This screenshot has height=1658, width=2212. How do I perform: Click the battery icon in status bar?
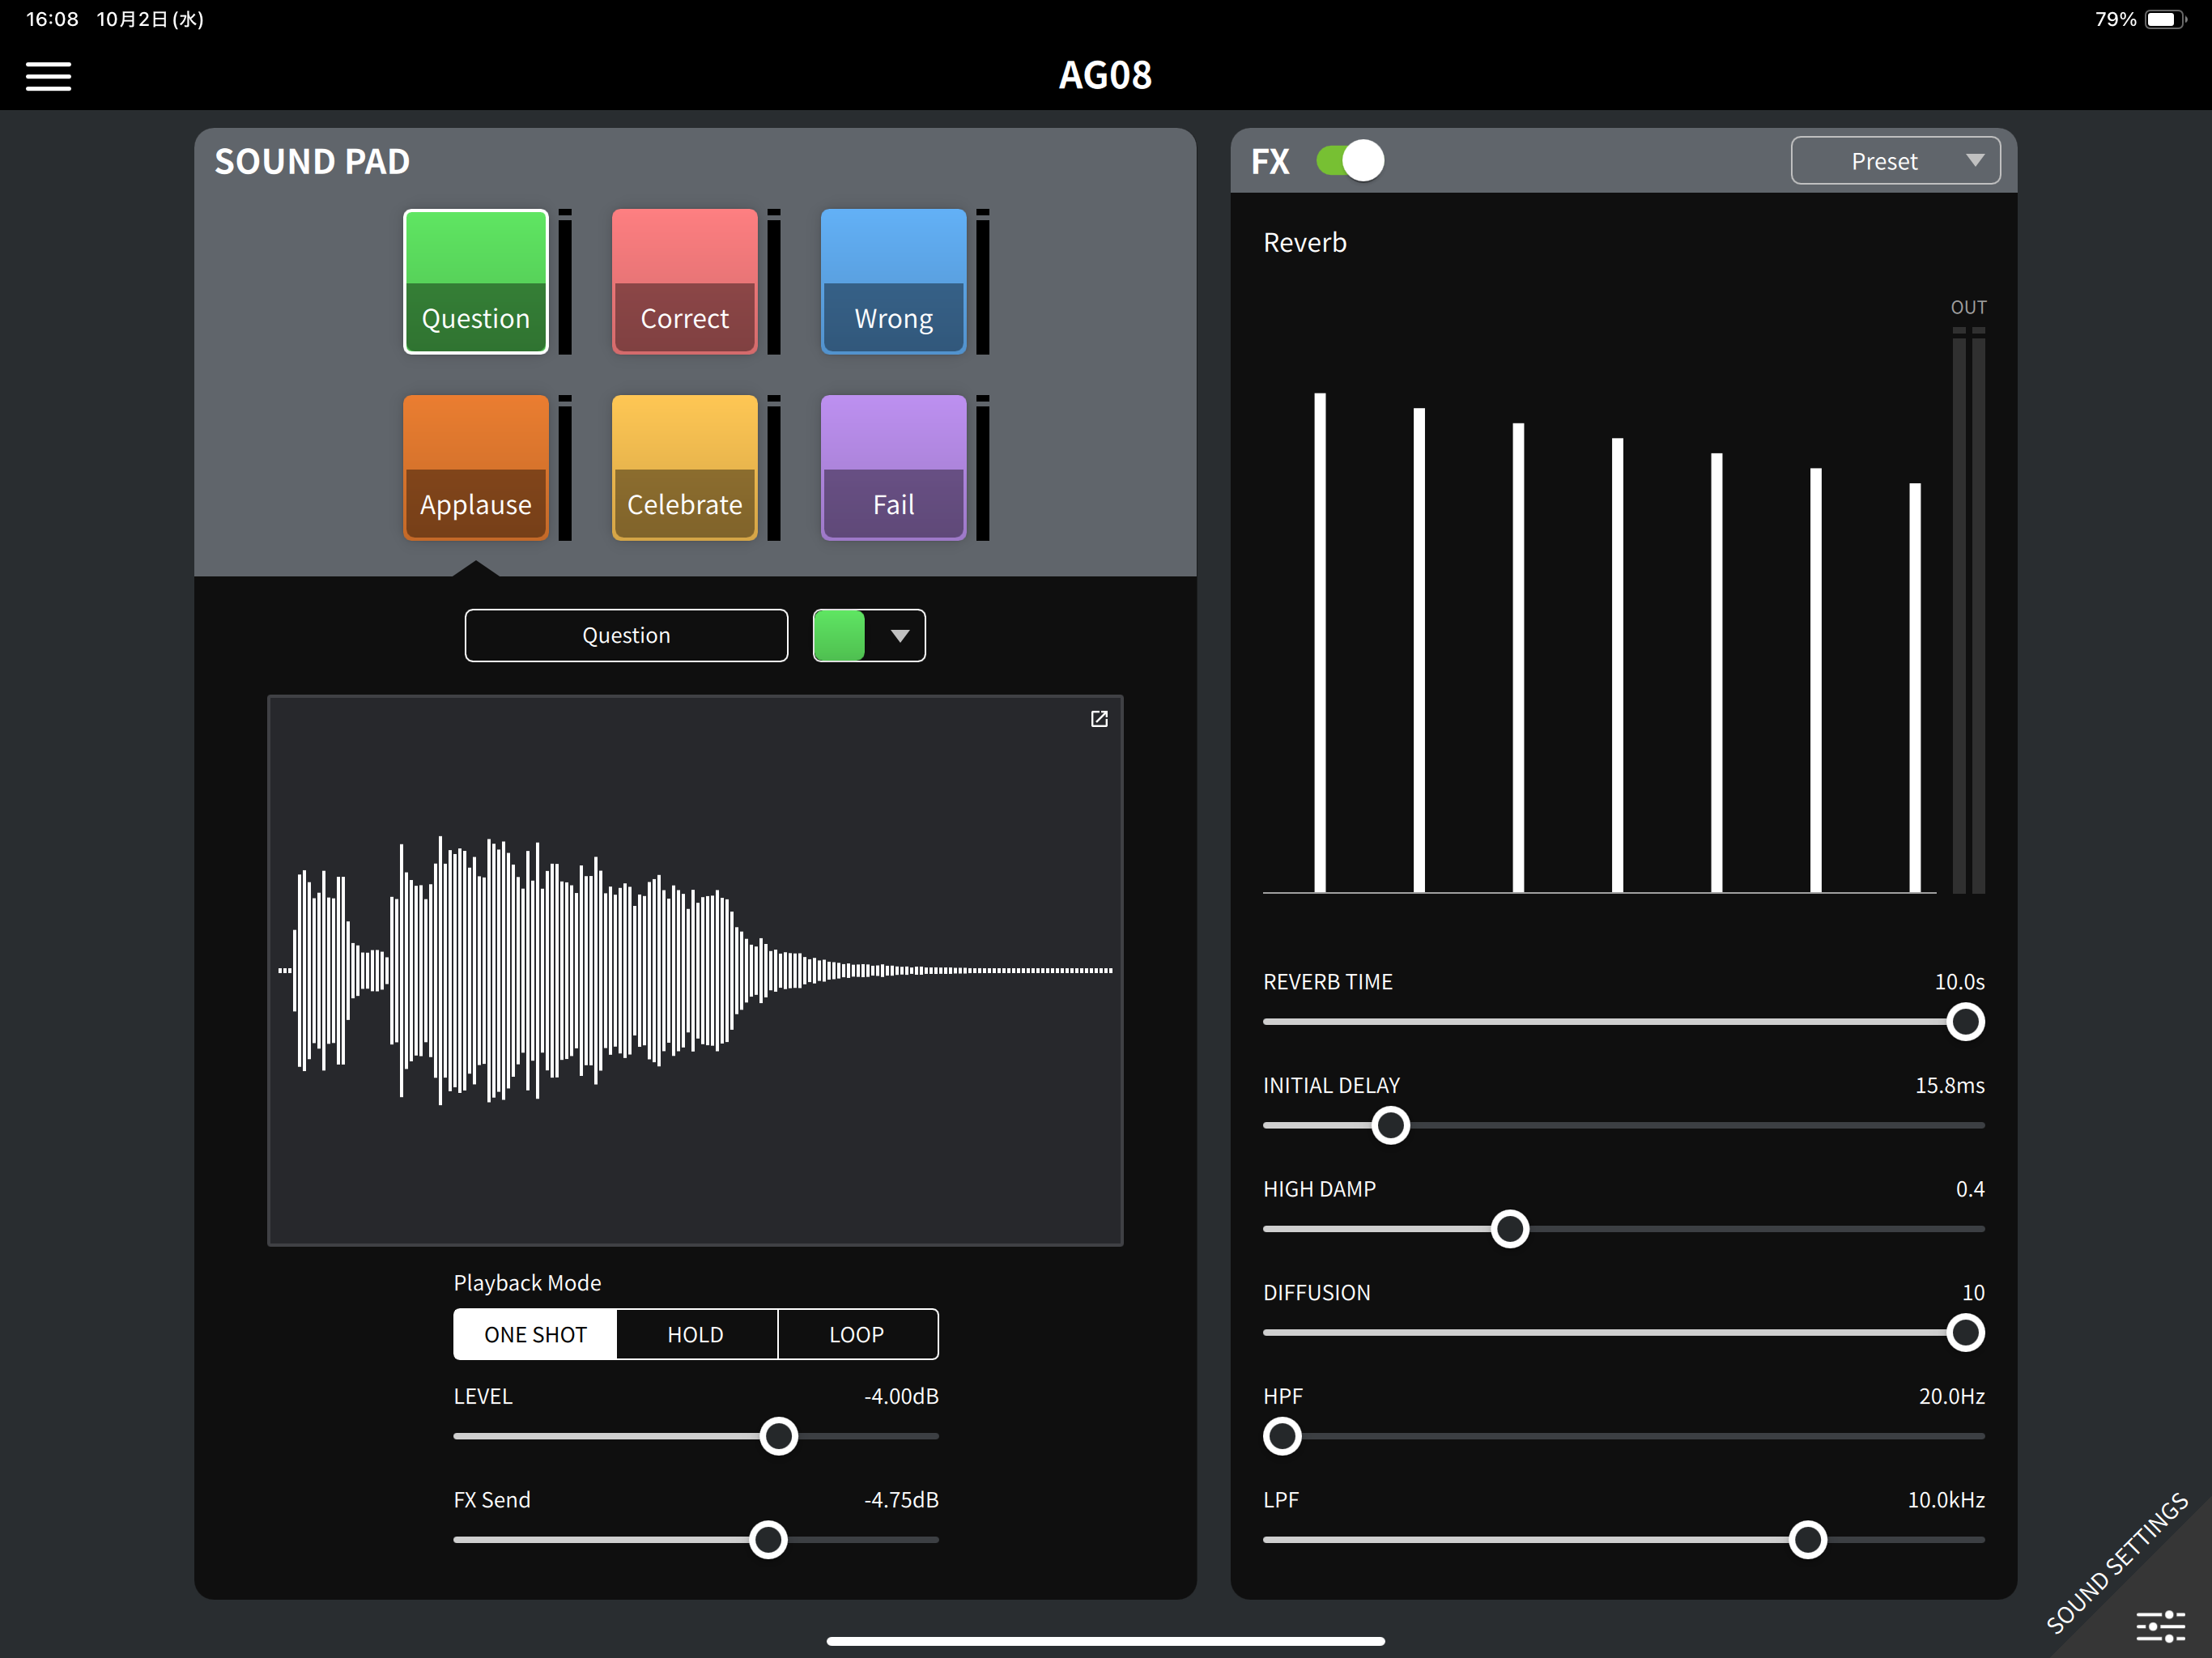click(x=2165, y=19)
